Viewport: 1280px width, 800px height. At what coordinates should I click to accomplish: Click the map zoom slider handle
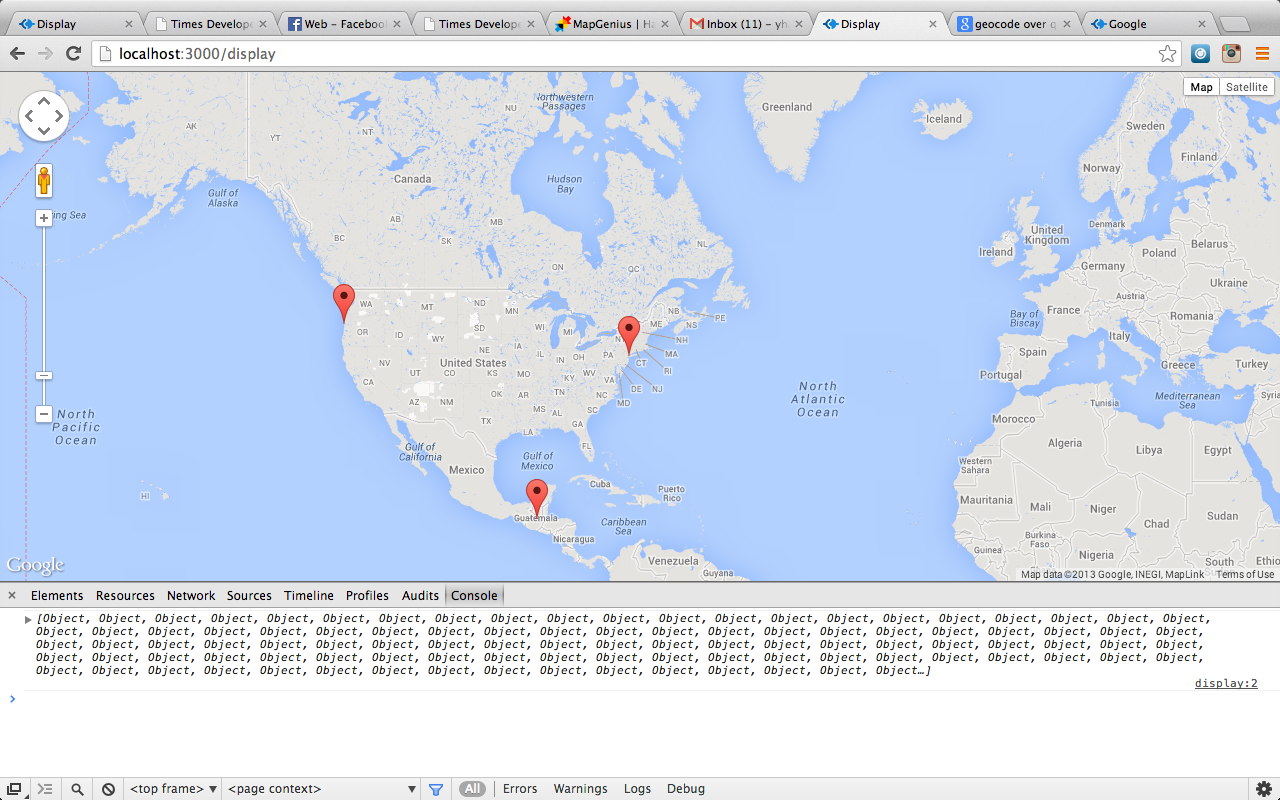[44, 375]
